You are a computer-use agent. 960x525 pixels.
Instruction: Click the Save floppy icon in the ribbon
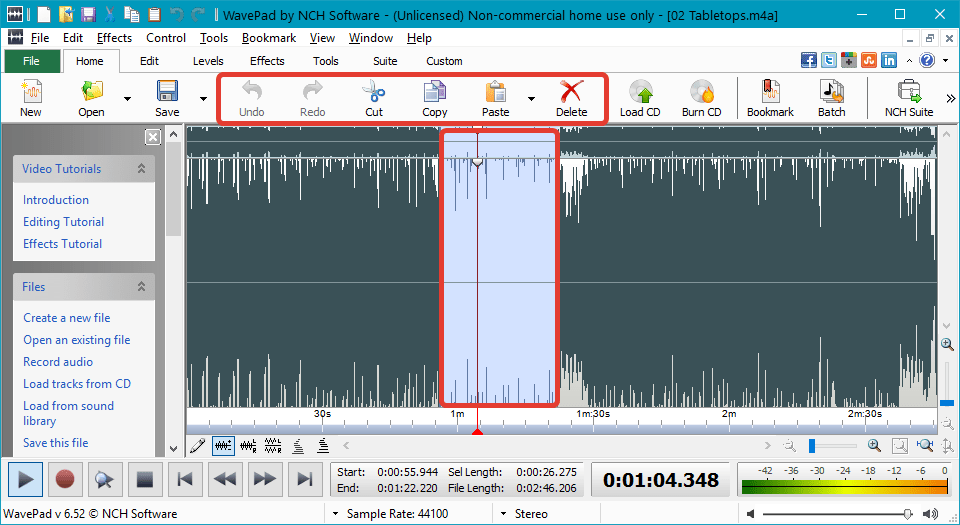[x=167, y=92]
